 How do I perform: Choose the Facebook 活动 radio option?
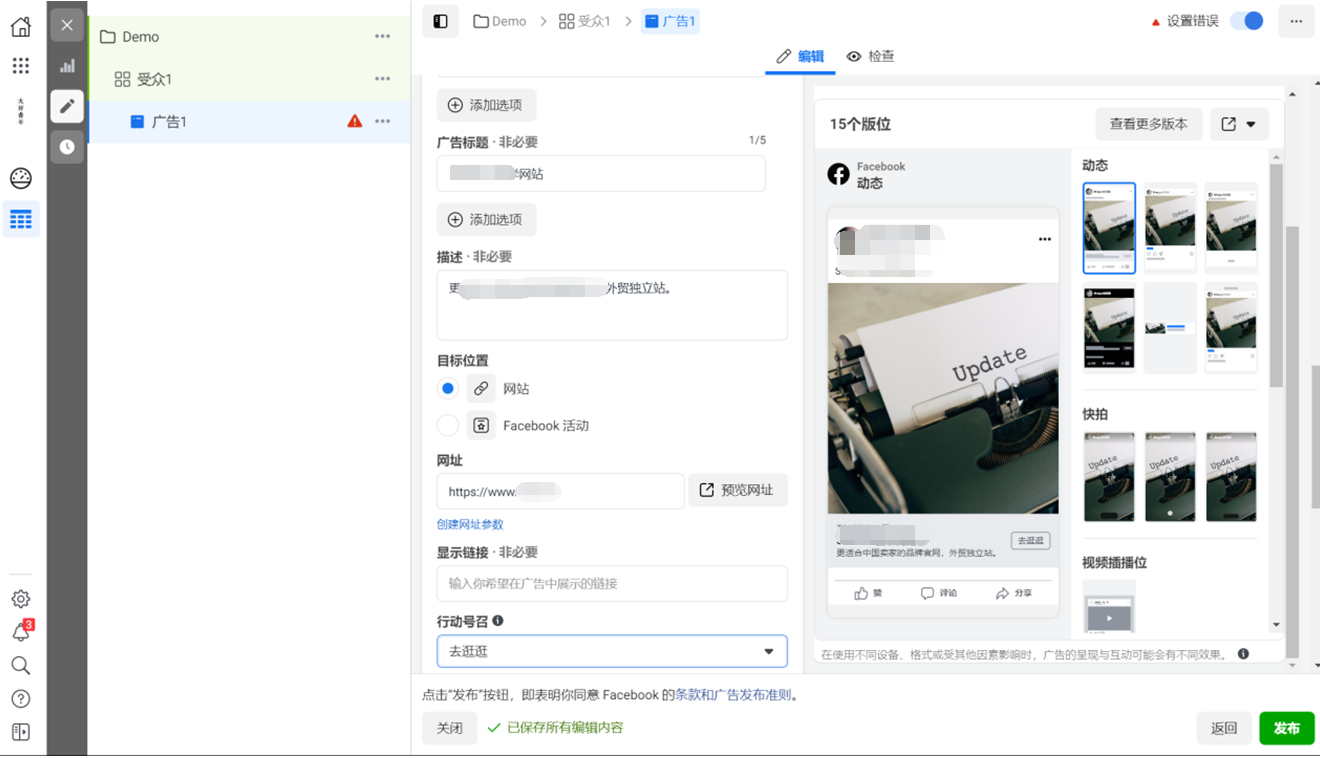coord(447,425)
